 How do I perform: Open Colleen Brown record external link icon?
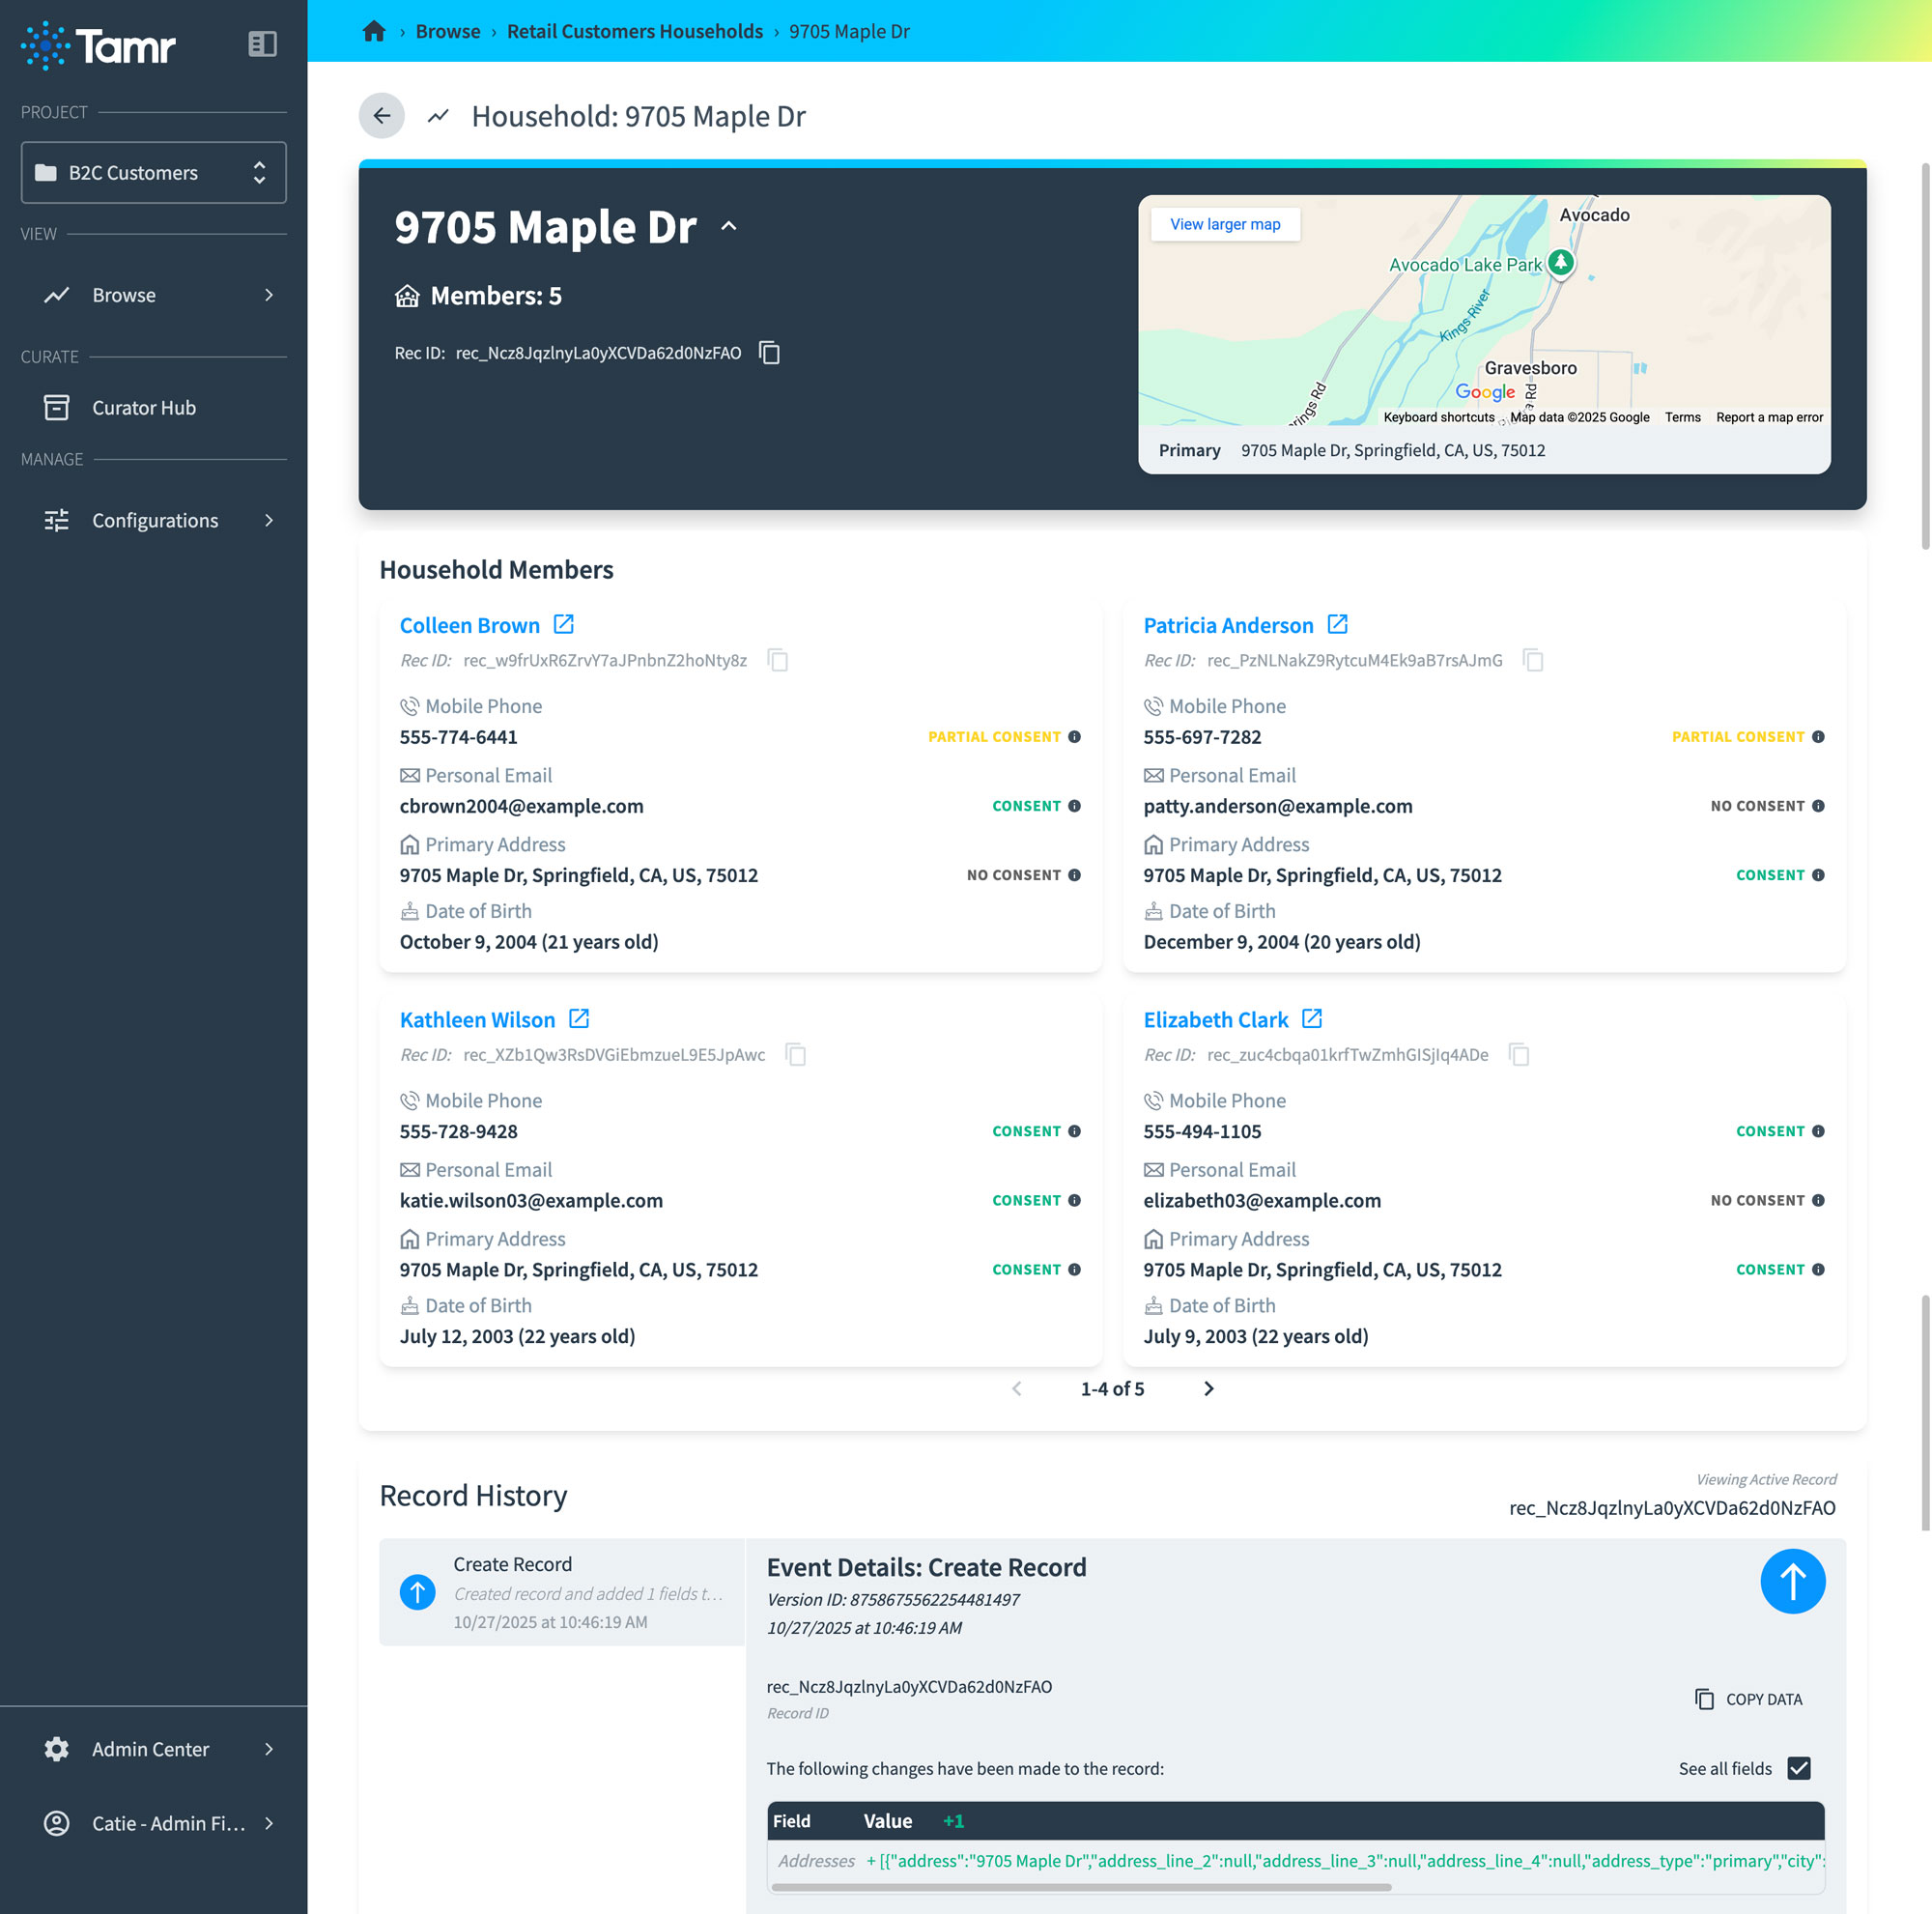(x=564, y=625)
